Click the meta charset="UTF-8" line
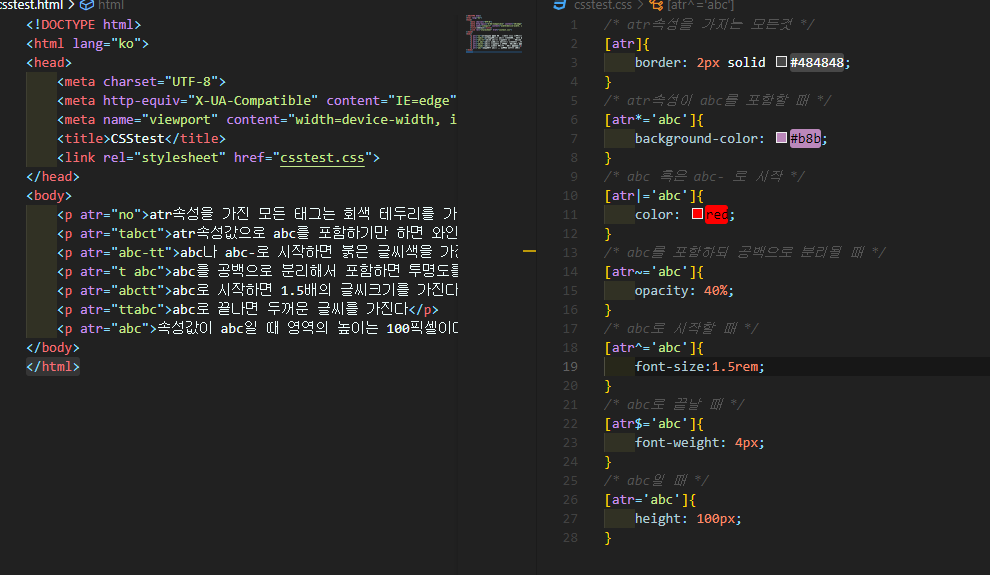The width and height of the screenshot is (990, 575). pyautogui.click(x=141, y=81)
